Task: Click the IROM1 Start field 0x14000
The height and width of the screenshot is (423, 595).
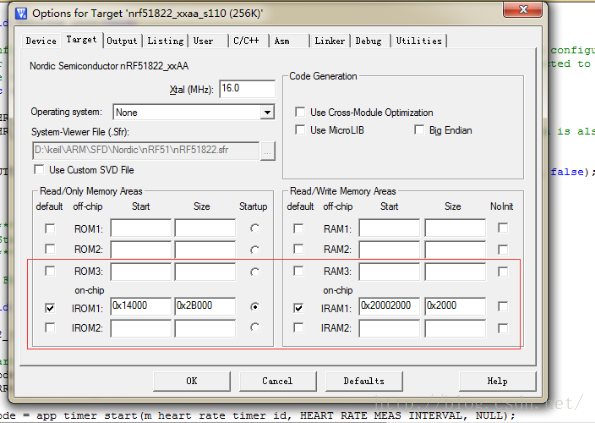Action: coord(141,306)
